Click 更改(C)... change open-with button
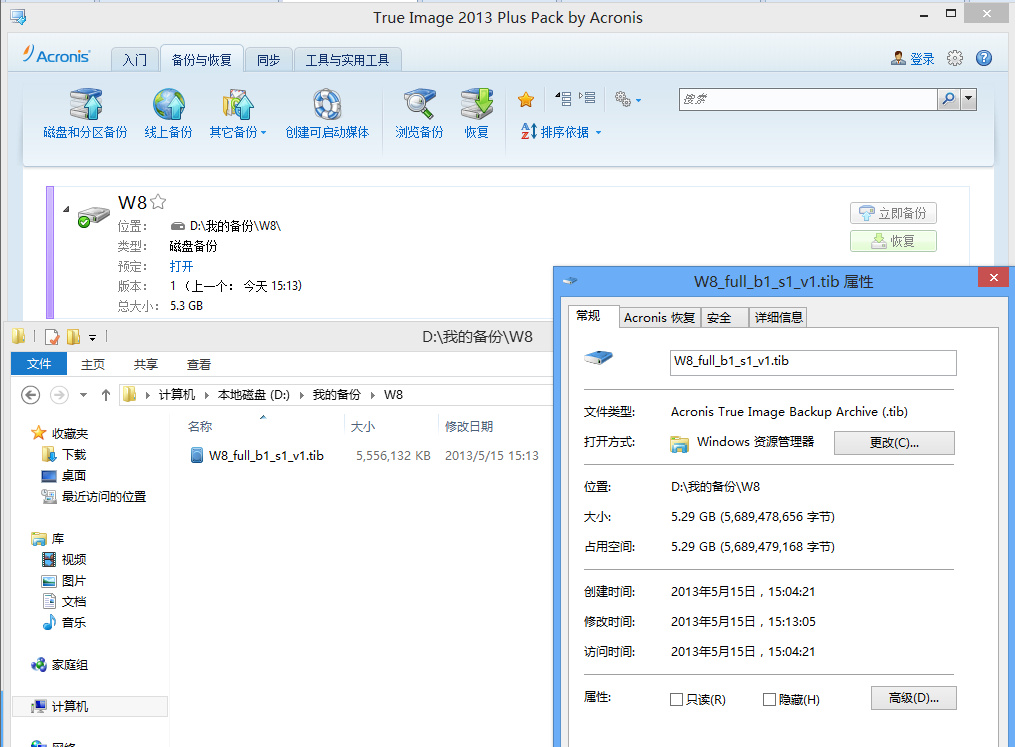 coord(894,443)
